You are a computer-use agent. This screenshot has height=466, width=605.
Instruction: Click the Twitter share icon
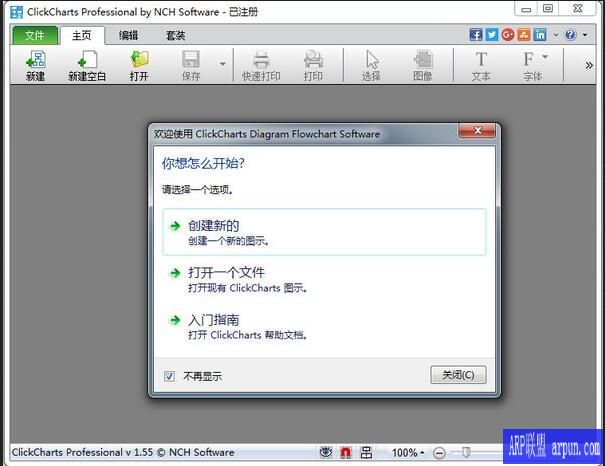[492, 35]
